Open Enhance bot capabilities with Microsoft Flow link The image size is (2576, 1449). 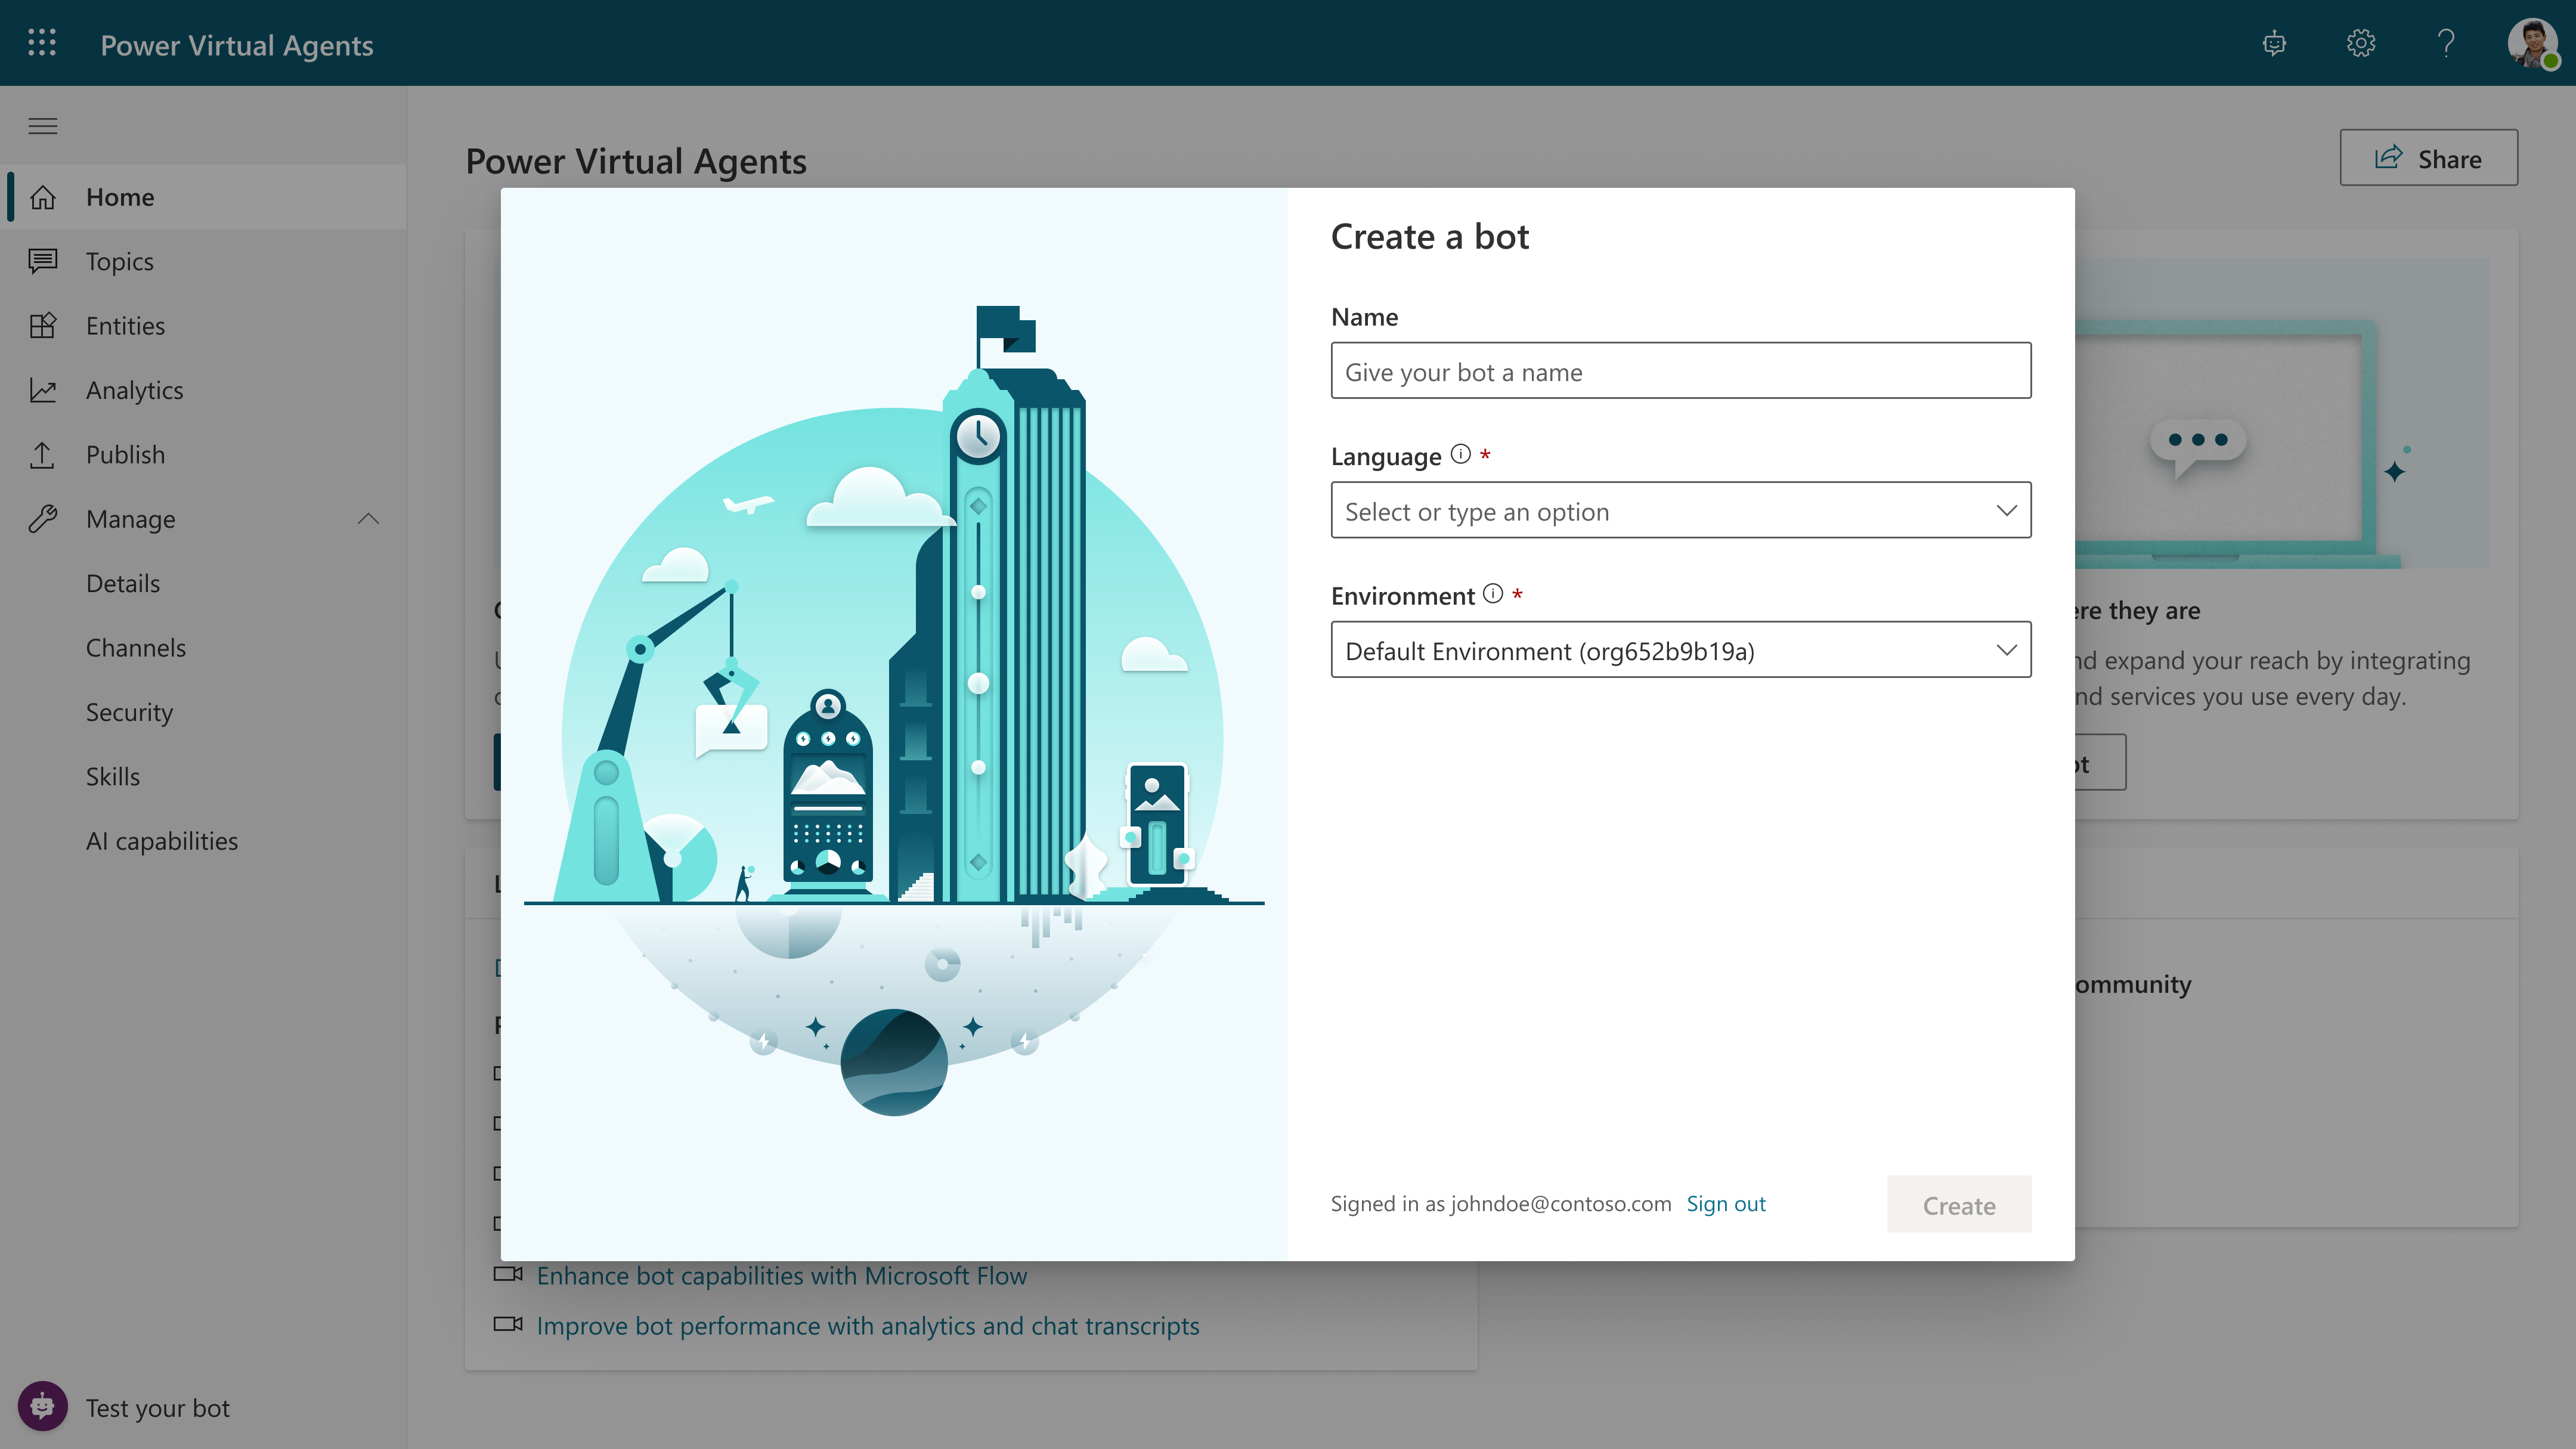click(782, 1276)
